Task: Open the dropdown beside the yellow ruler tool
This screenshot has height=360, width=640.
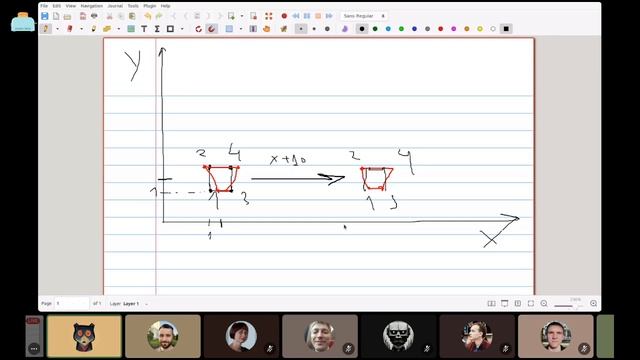Action: click(118, 29)
